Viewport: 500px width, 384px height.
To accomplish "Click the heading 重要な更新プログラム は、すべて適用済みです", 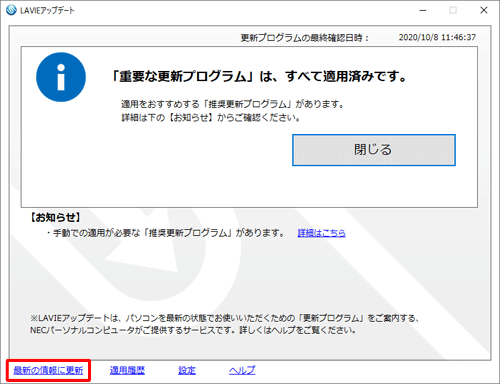I will coord(259,77).
